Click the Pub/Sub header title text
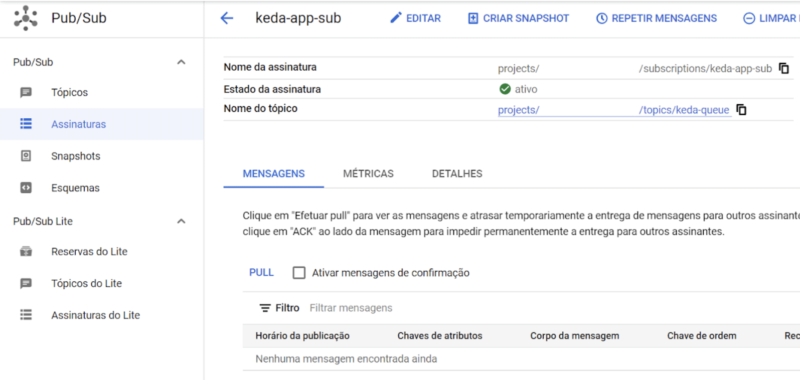800x380 pixels. coord(79,18)
